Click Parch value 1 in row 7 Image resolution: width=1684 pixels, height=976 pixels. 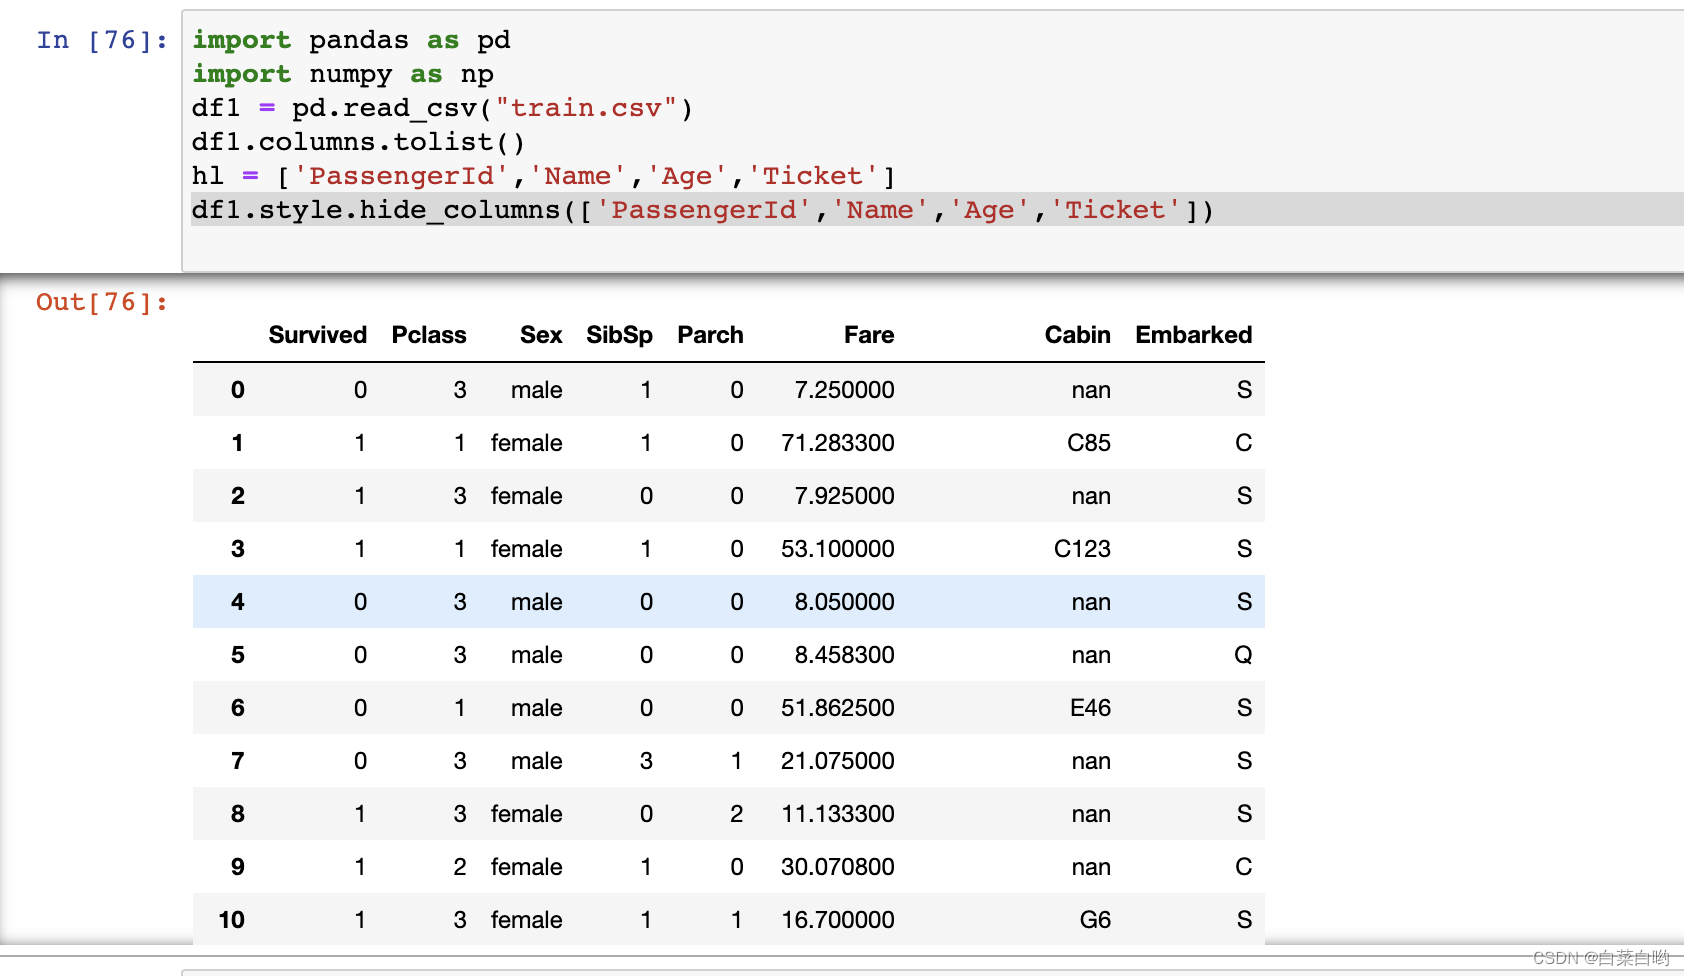tap(736, 761)
